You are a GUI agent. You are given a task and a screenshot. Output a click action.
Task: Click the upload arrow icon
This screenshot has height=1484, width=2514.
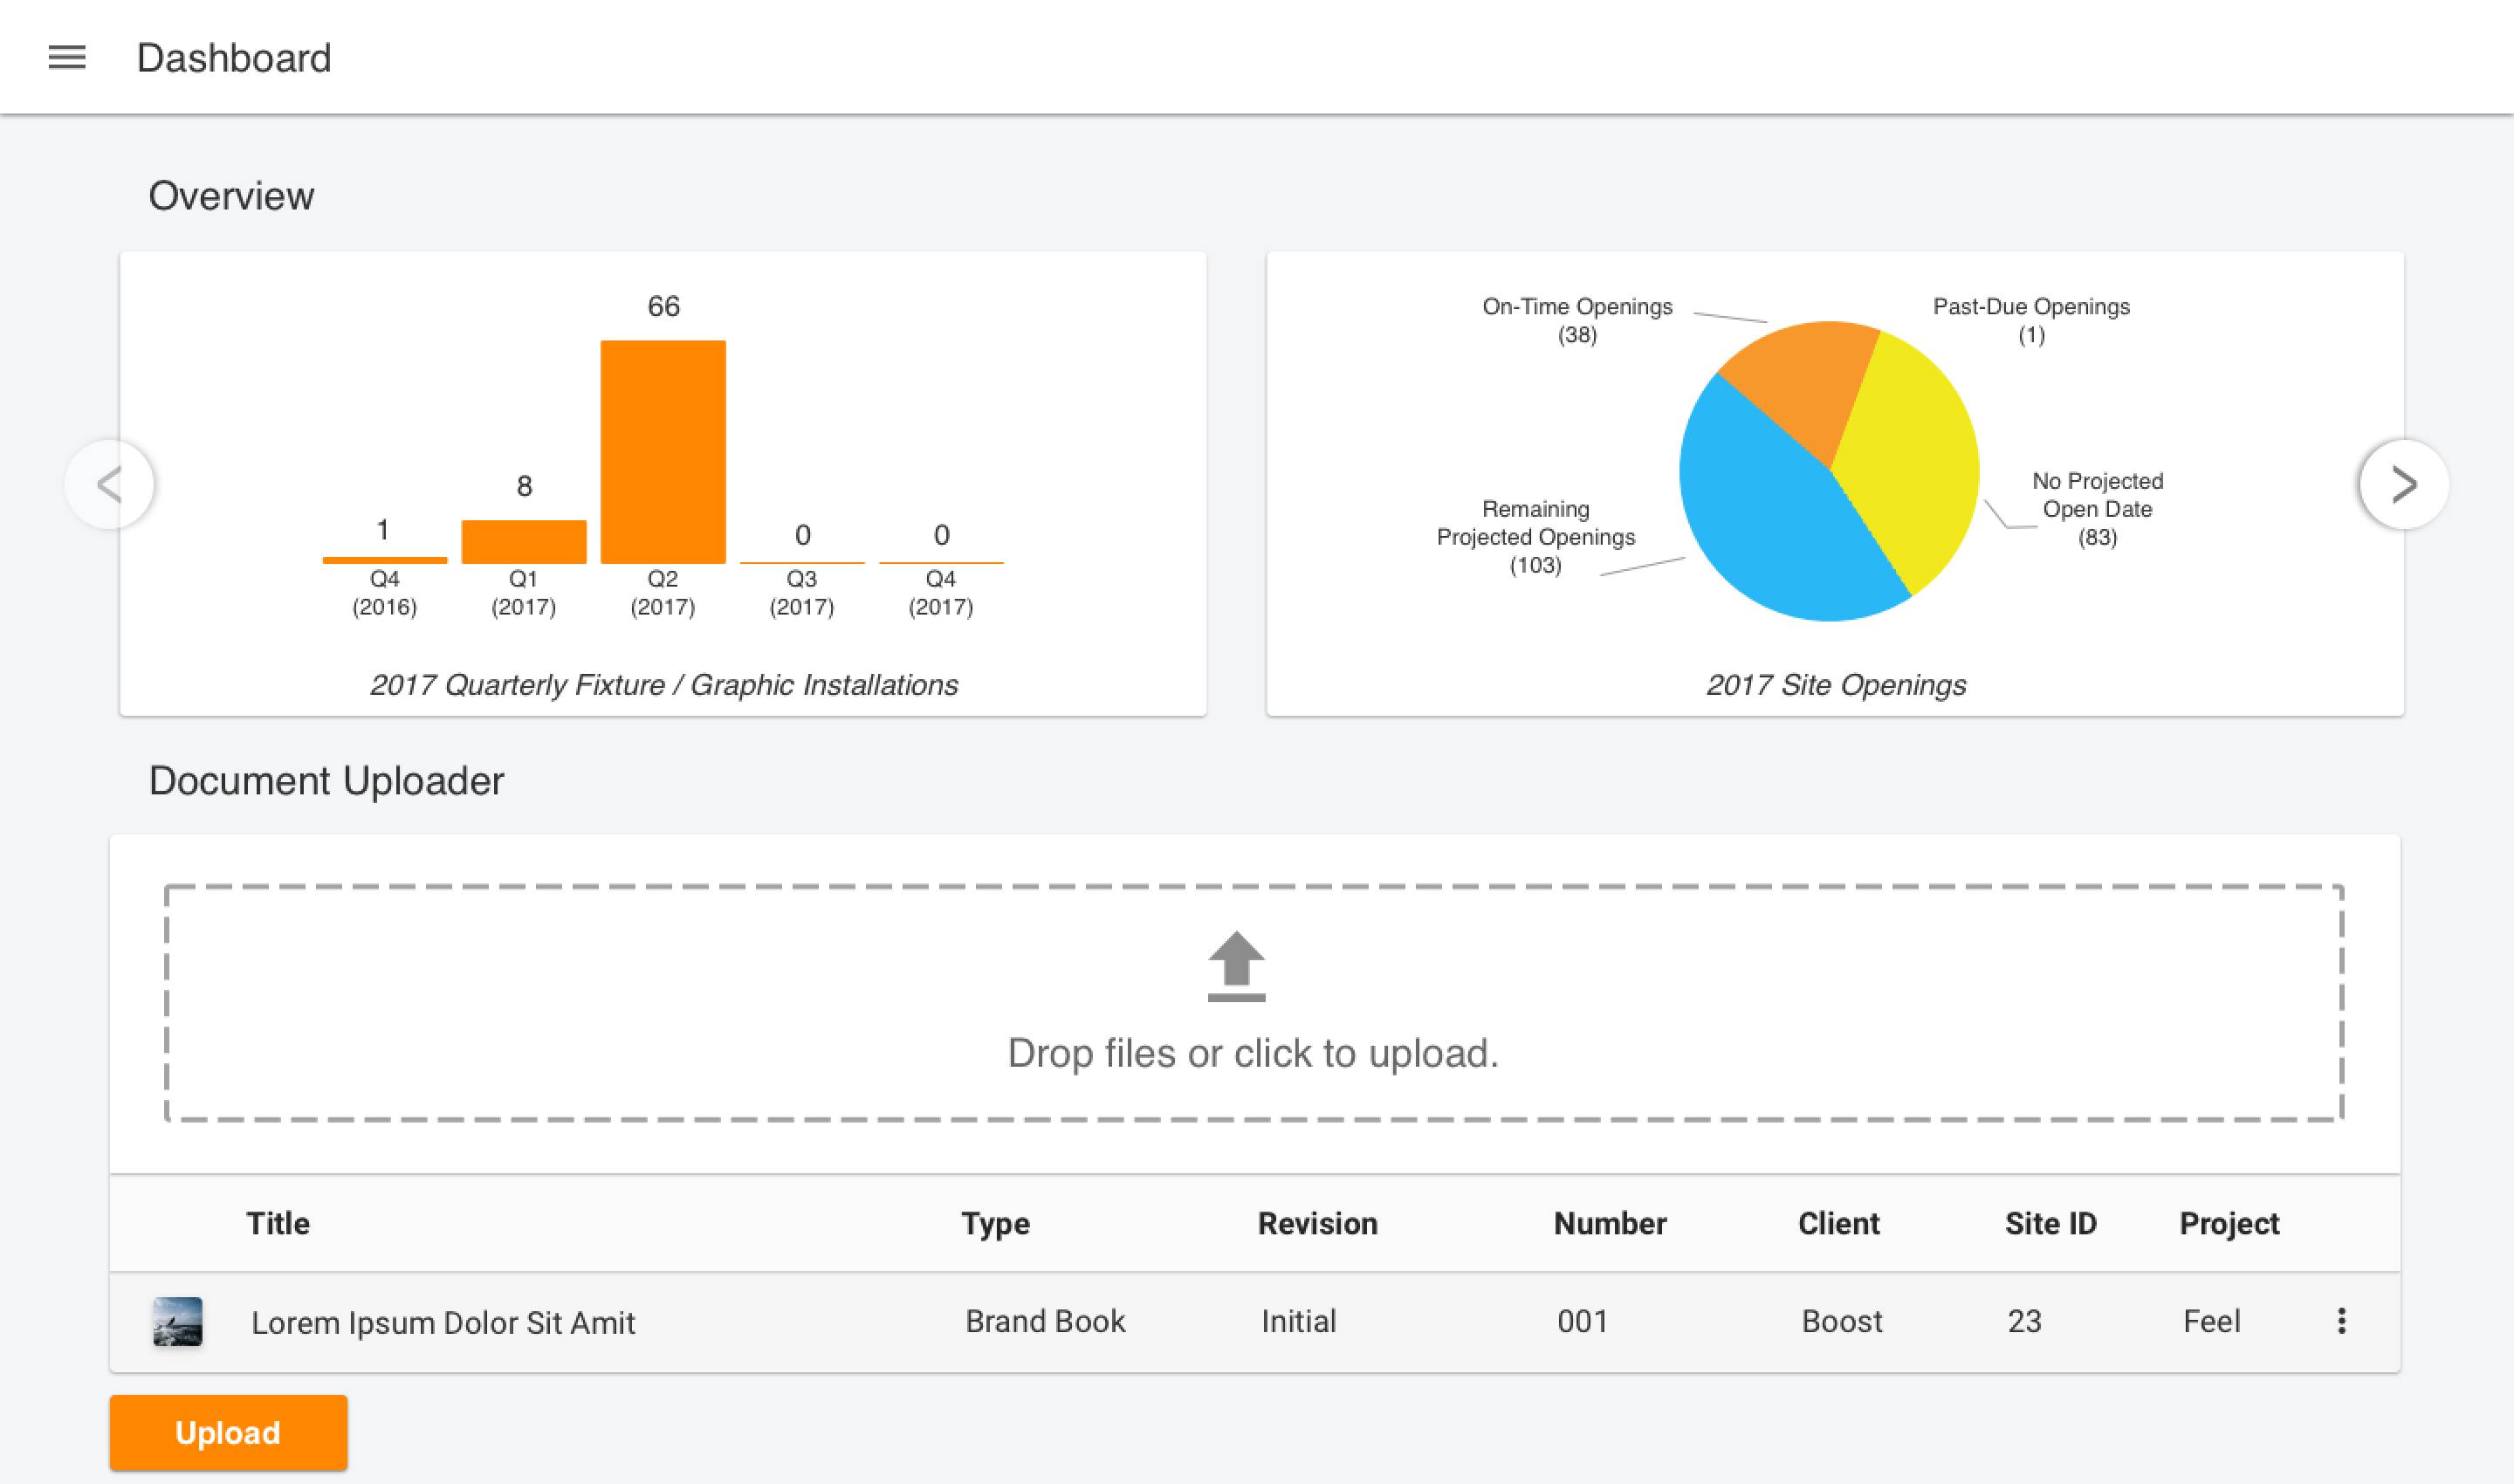(1236, 966)
